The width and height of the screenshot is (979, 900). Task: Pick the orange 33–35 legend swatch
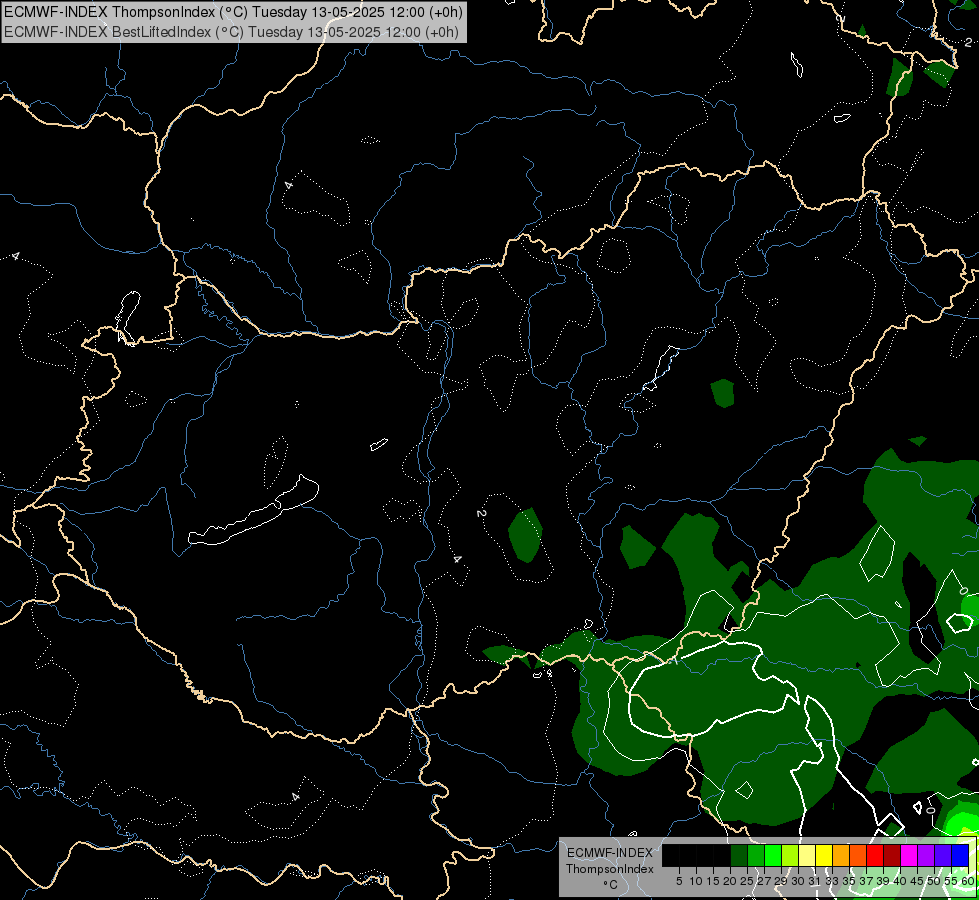click(841, 855)
